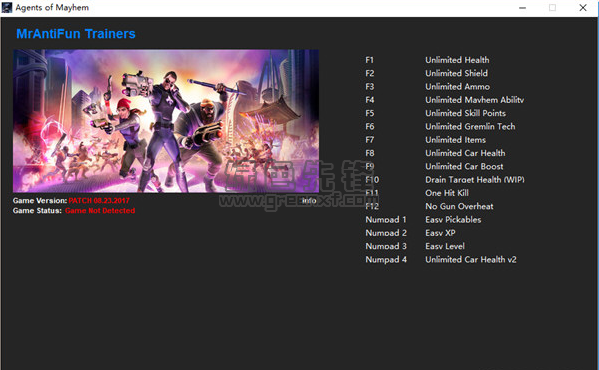Click the Numpad 4 hotkey label

[386, 260]
